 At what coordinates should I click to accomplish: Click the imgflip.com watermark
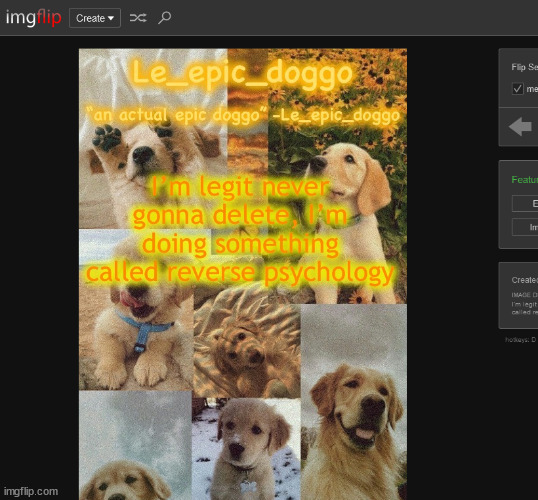click(31, 491)
